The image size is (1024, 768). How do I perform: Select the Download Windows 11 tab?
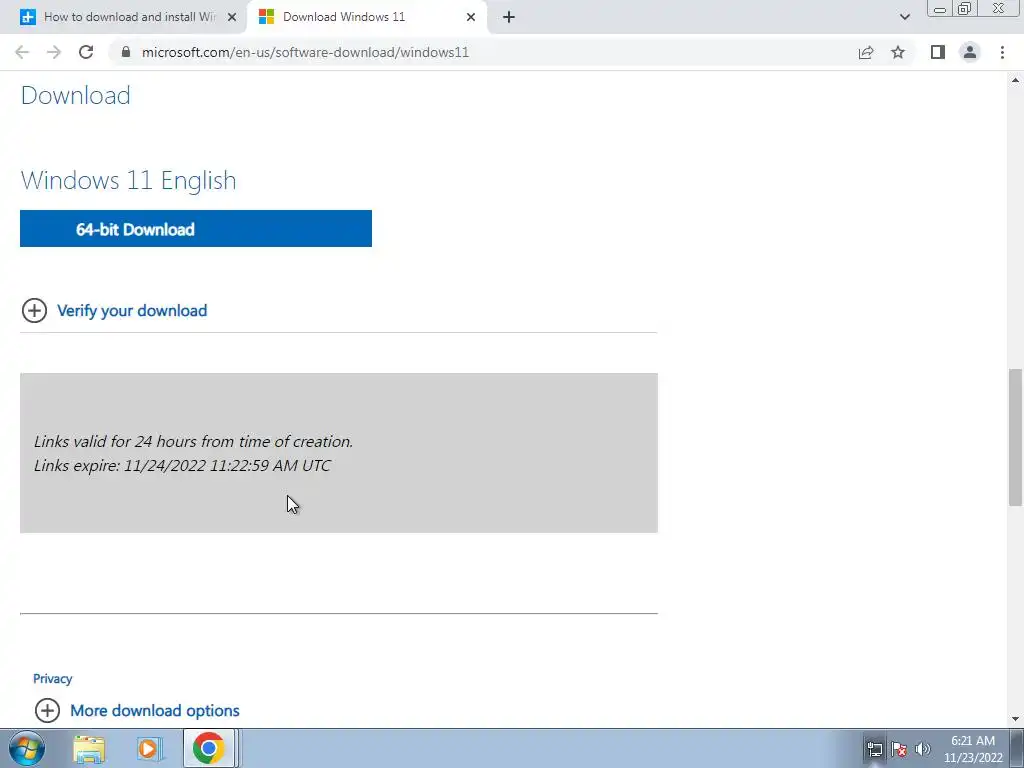[x=367, y=17]
